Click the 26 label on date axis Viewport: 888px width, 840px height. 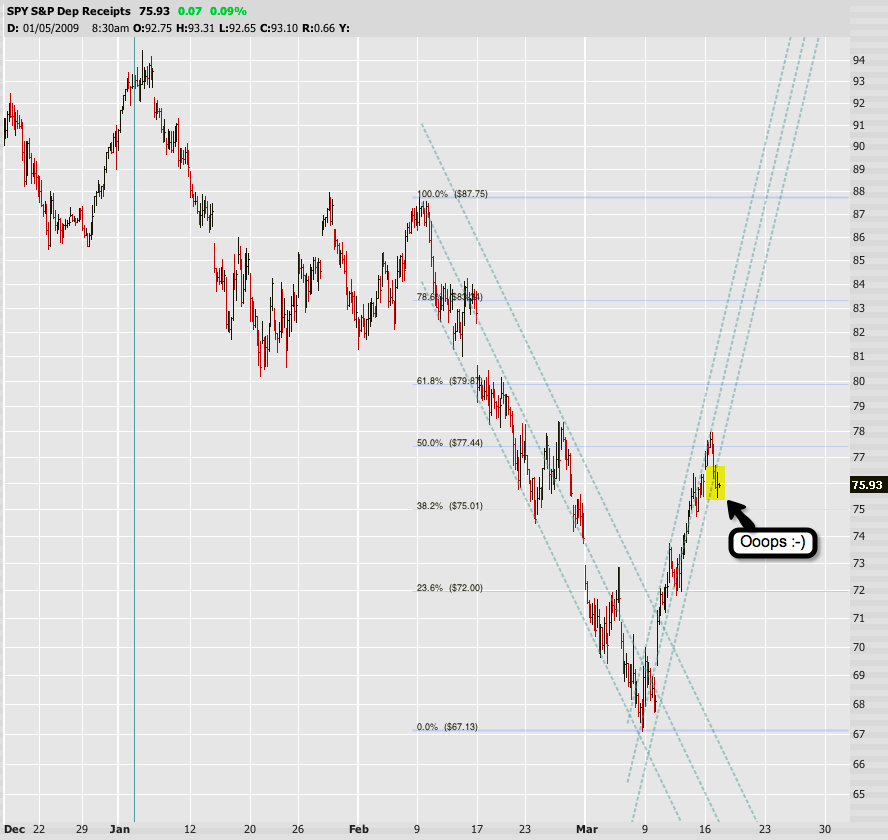tap(298, 829)
